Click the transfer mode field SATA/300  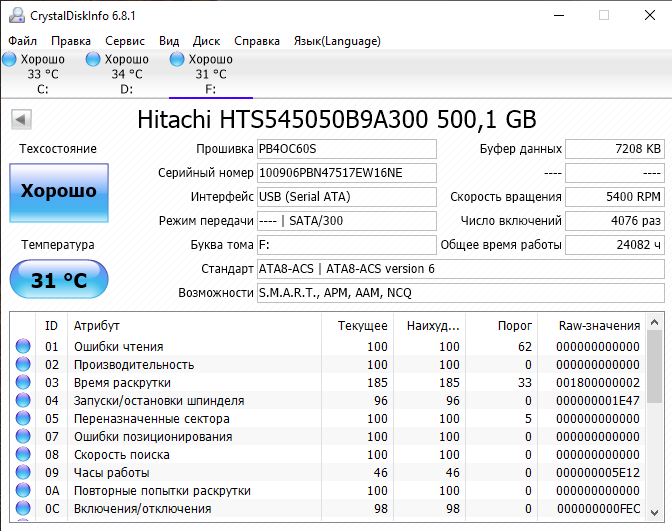[347, 221]
